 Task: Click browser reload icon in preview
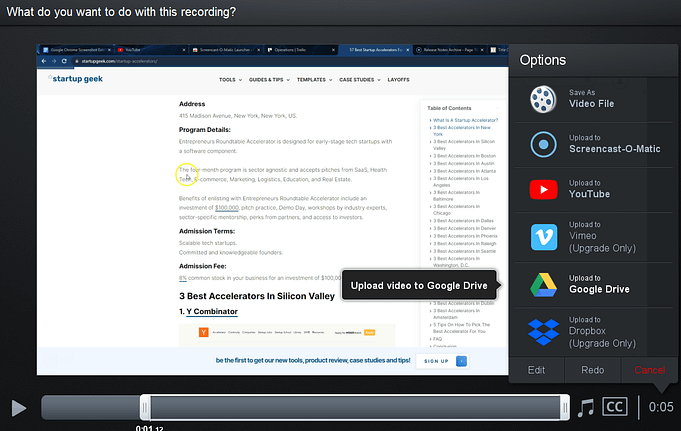coord(64,61)
